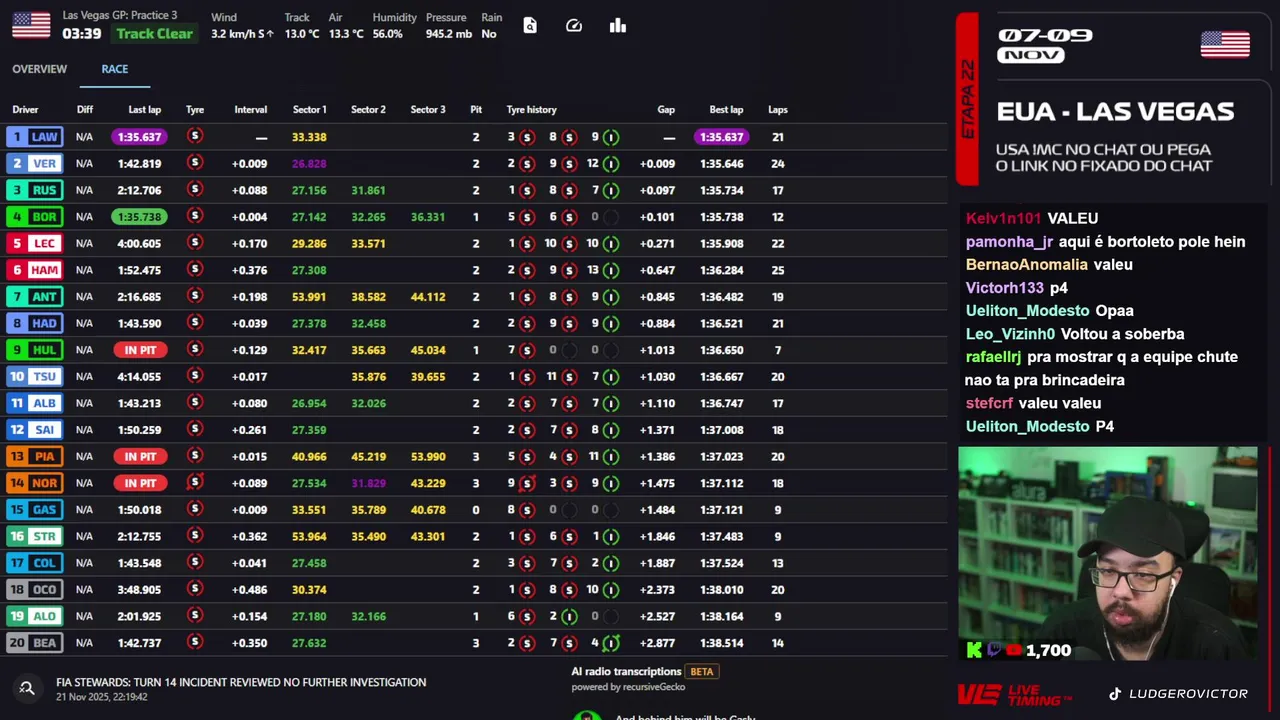This screenshot has width=1280, height=720.
Task: Click the session timer 03:39
Action: click(x=81, y=34)
